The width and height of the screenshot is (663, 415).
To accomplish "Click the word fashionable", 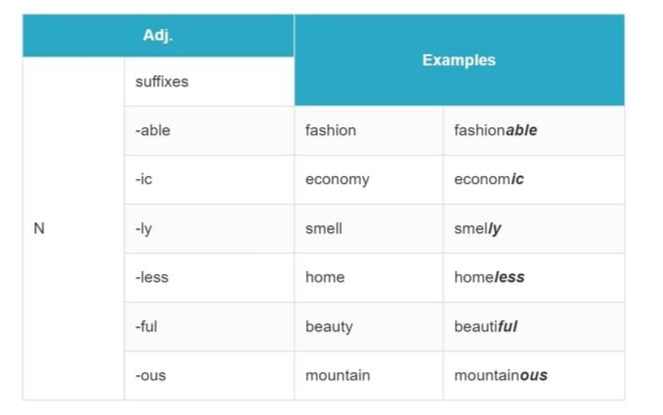I will [x=496, y=130].
